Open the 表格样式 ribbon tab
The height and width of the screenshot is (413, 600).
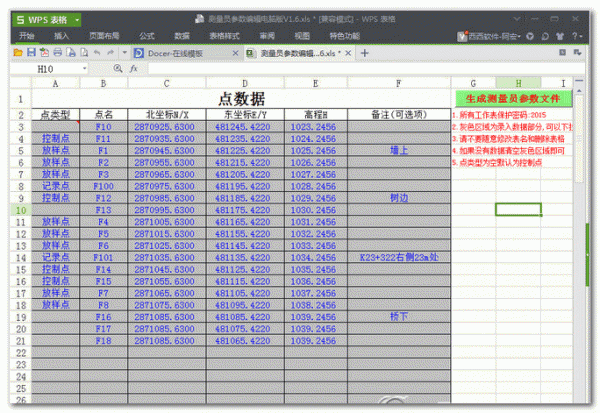(224, 36)
